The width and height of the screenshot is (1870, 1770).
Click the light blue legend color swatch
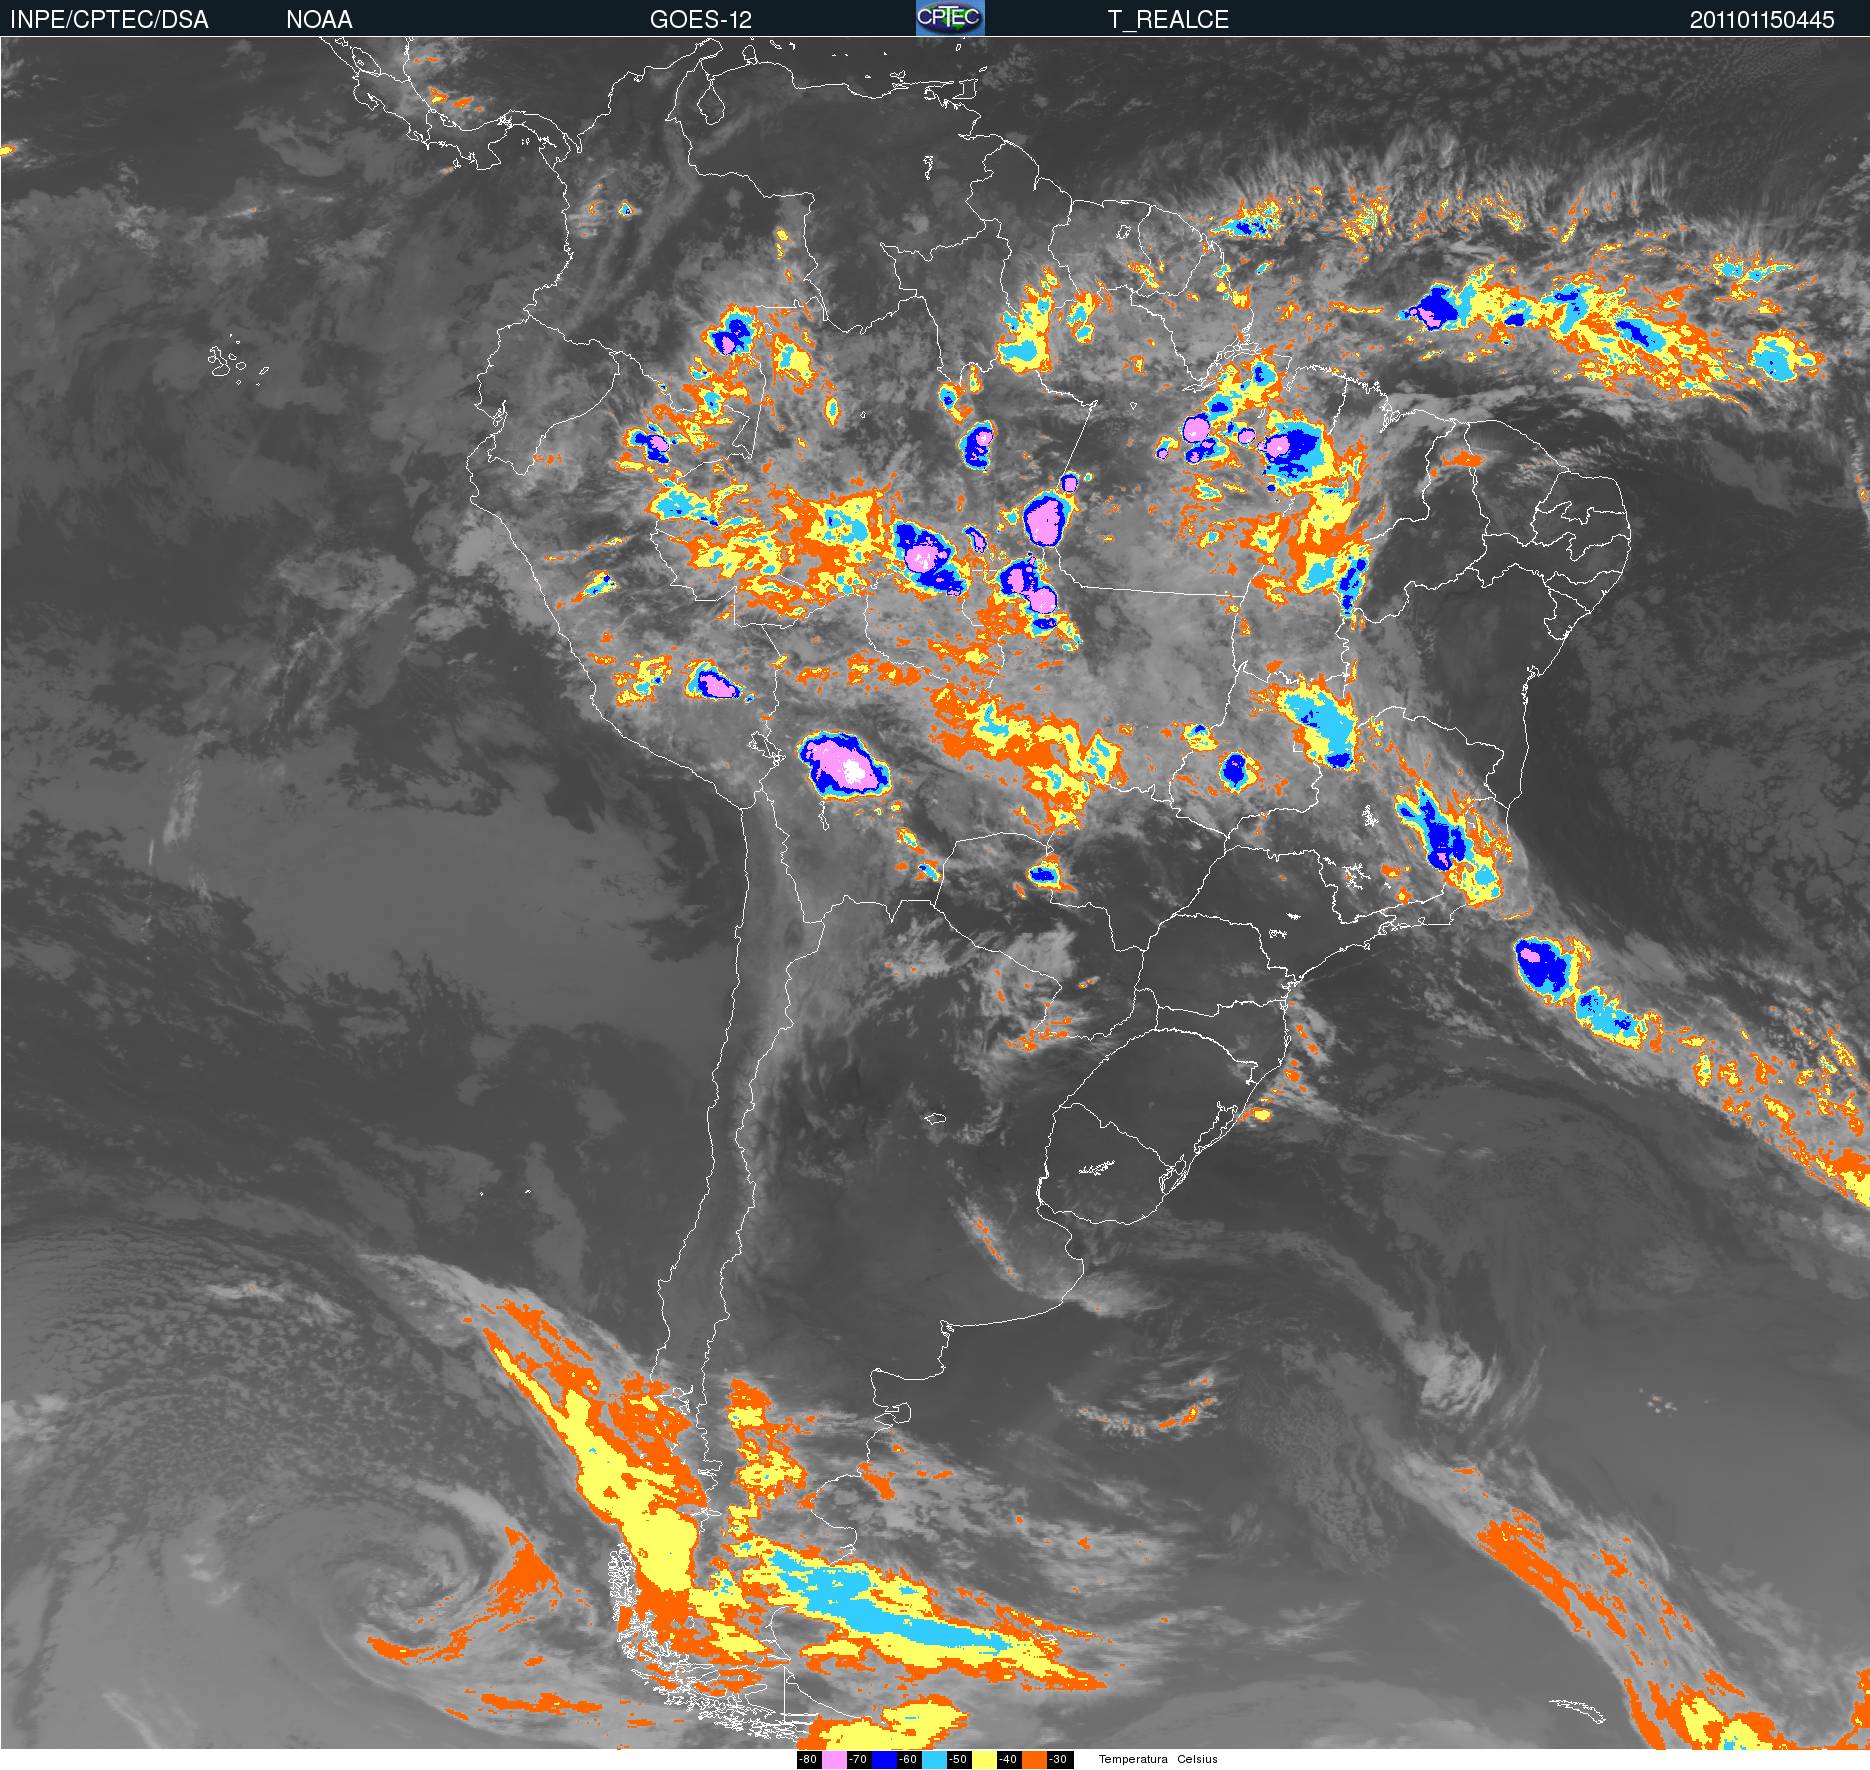(x=934, y=1760)
